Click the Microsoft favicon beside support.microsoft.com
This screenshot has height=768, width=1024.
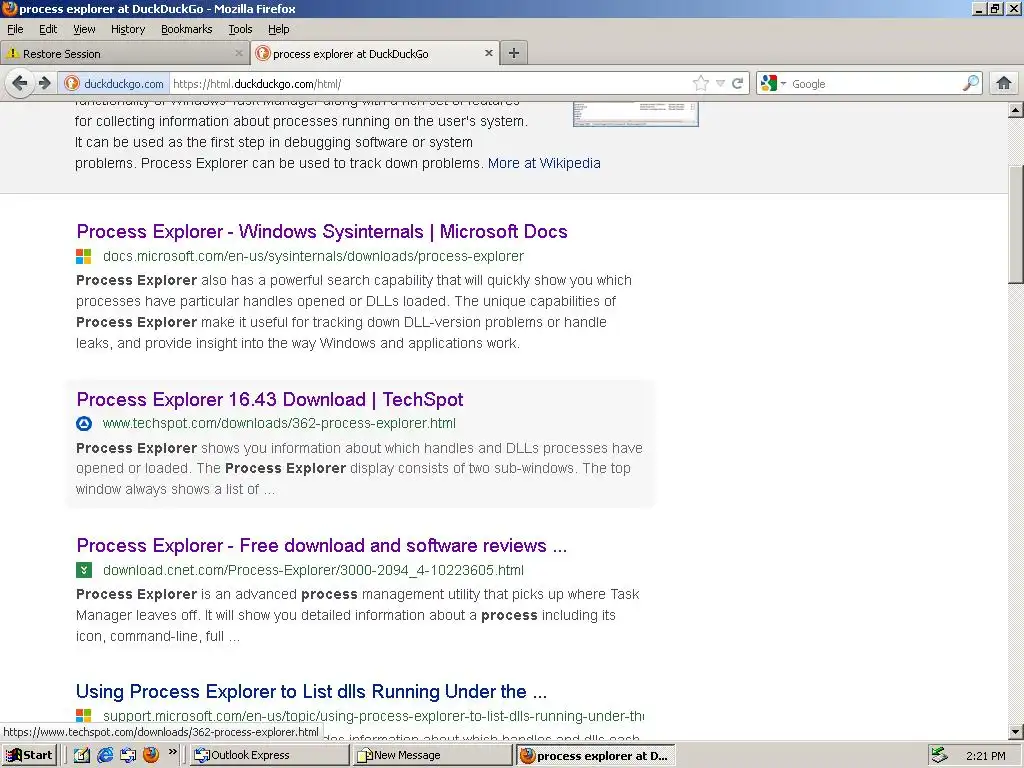point(84,716)
